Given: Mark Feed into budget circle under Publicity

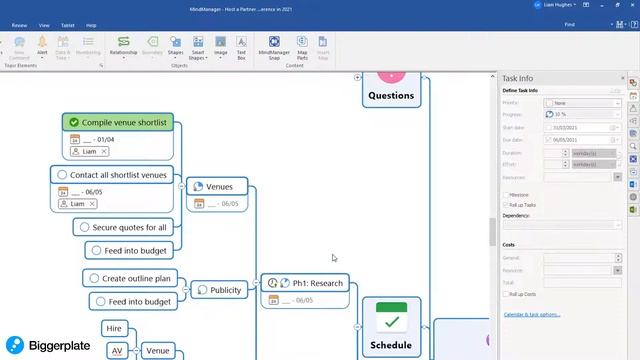Looking at the screenshot, I should pyautogui.click(x=101, y=302).
